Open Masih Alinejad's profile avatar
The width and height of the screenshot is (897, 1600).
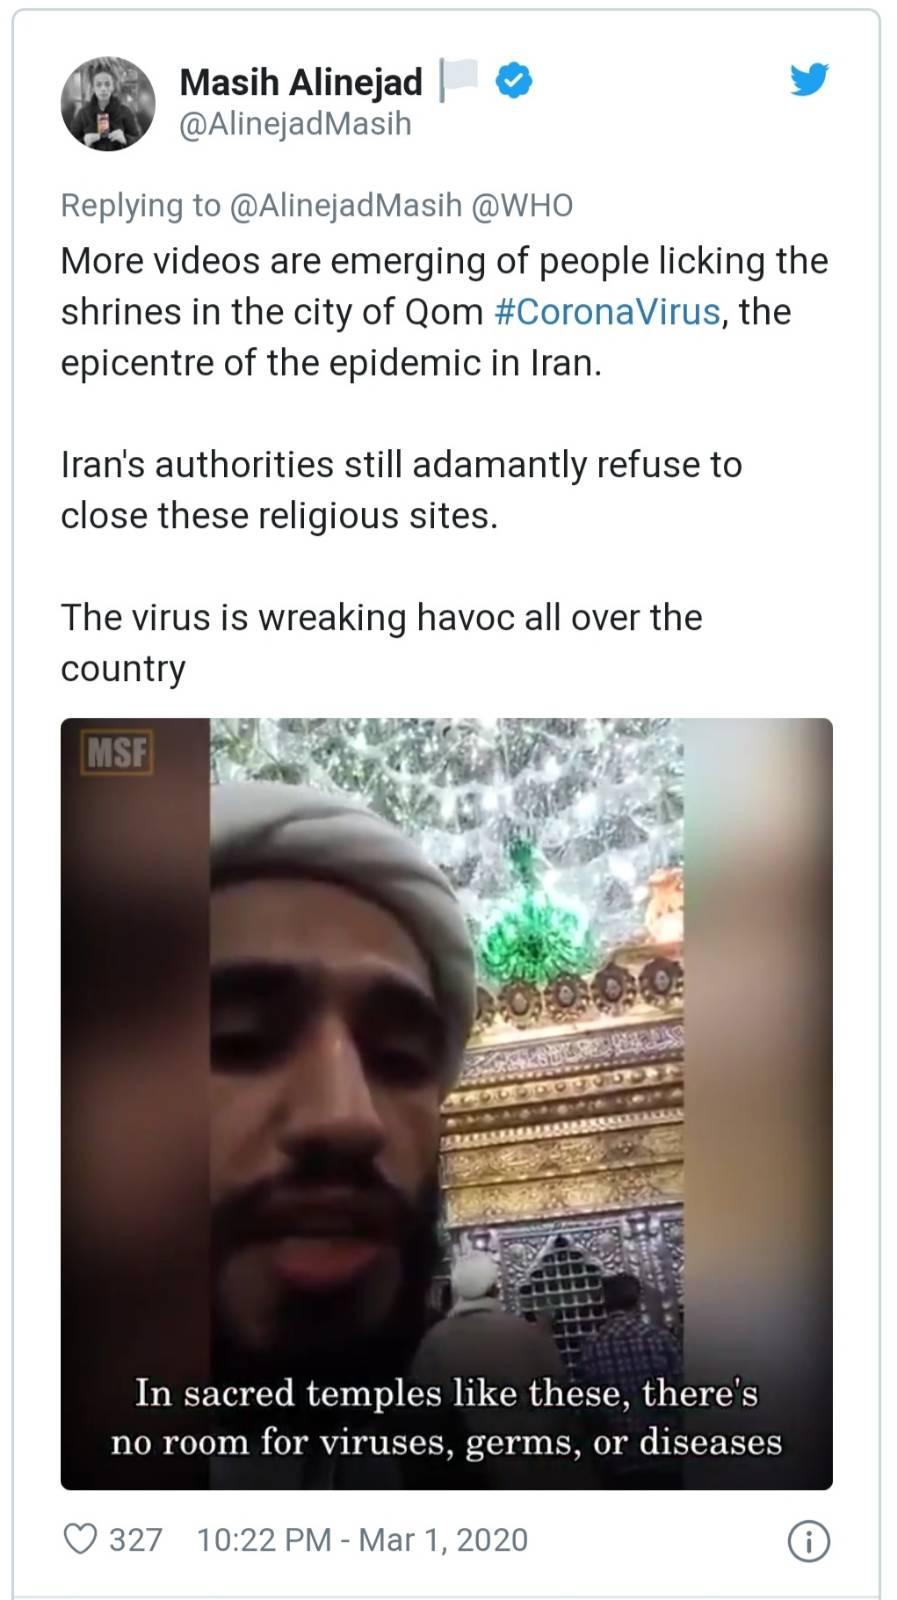108,103
